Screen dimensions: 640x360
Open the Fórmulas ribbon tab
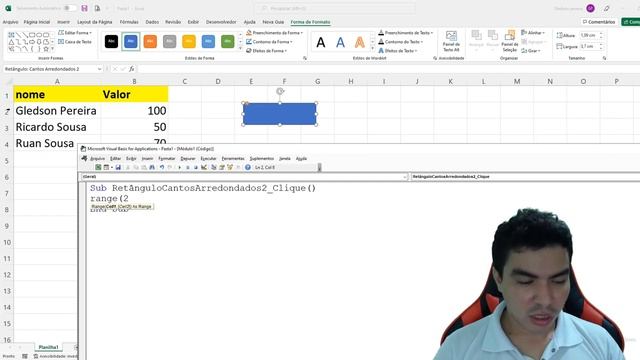pyautogui.click(x=129, y=22)
